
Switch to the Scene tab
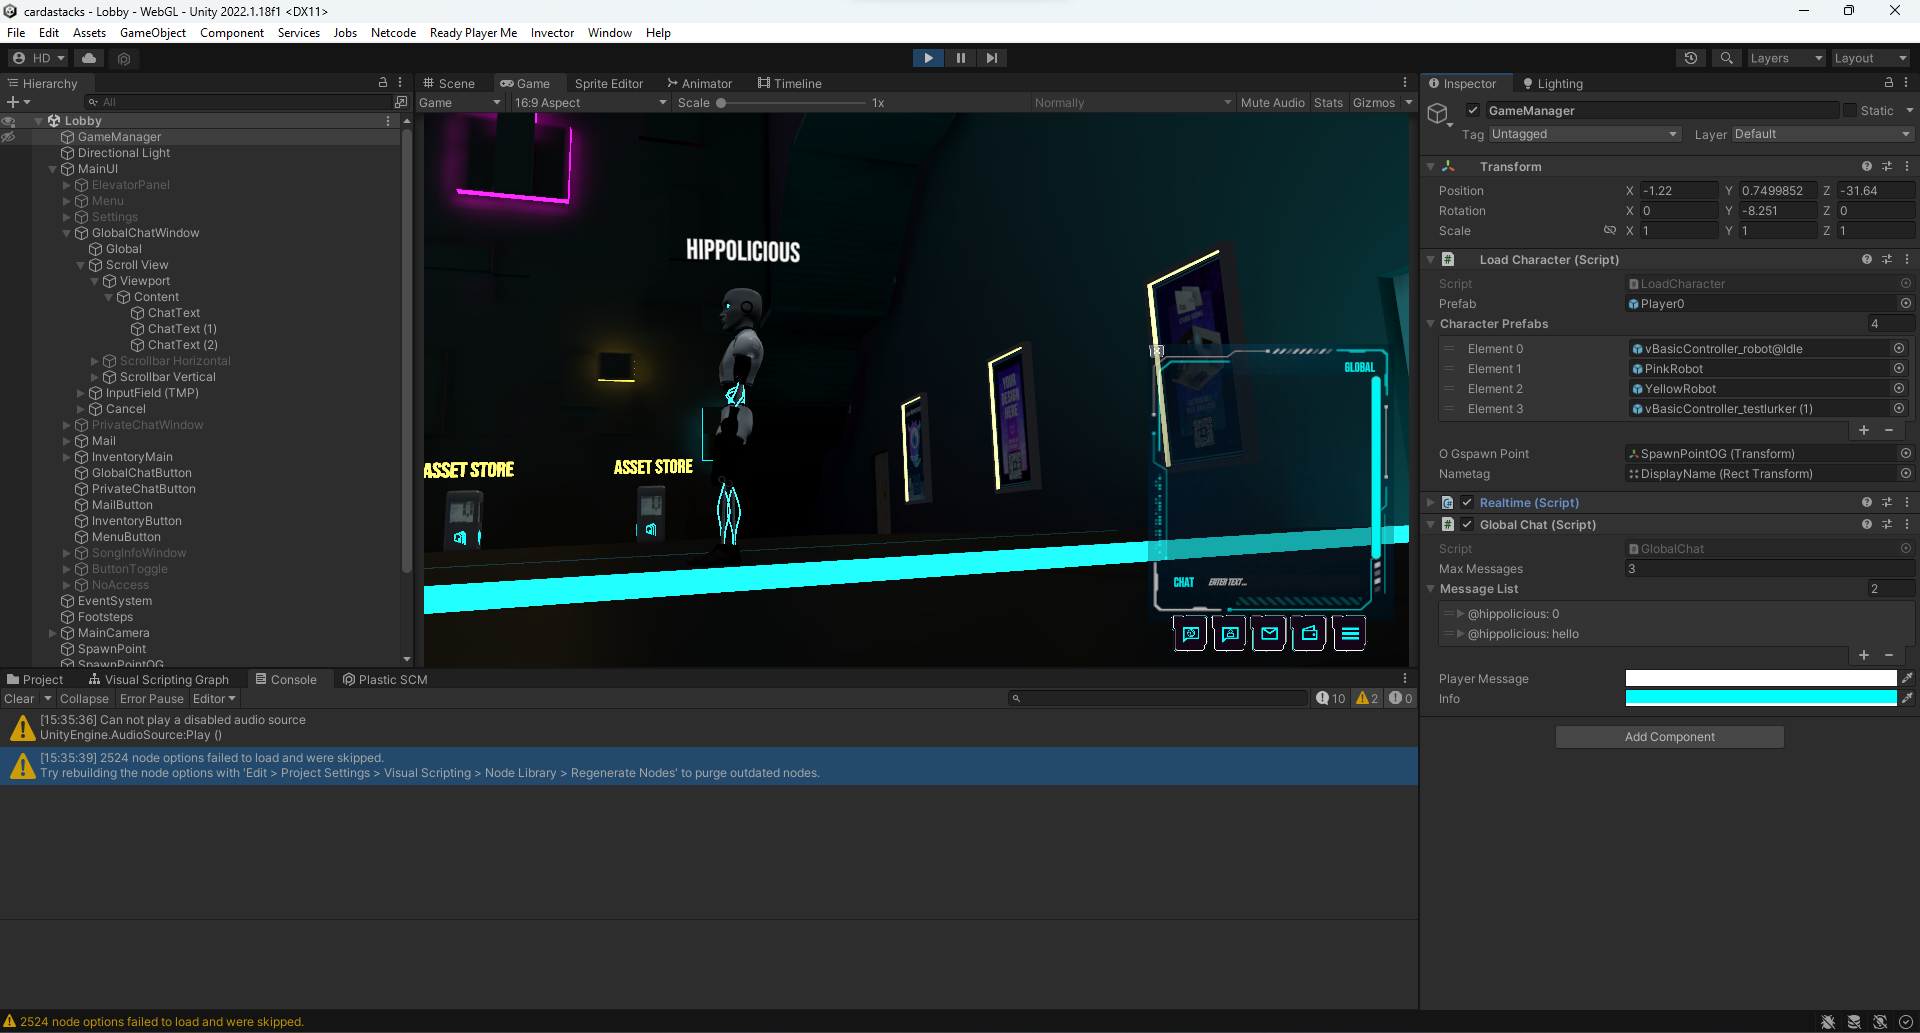click(x=448, y=83)
